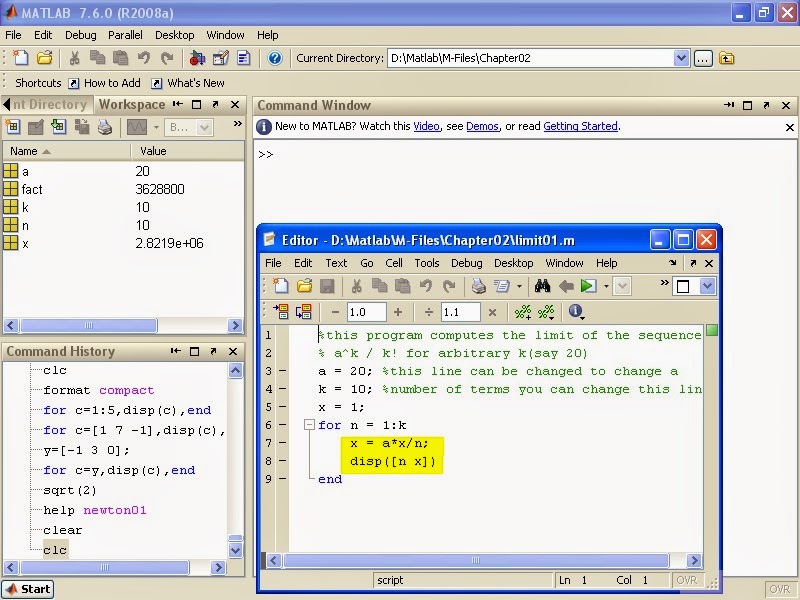The width and height of the screenshot is (800, 600).
Task: Select 'help newton01' in Command History
Action: click(95, 510)
